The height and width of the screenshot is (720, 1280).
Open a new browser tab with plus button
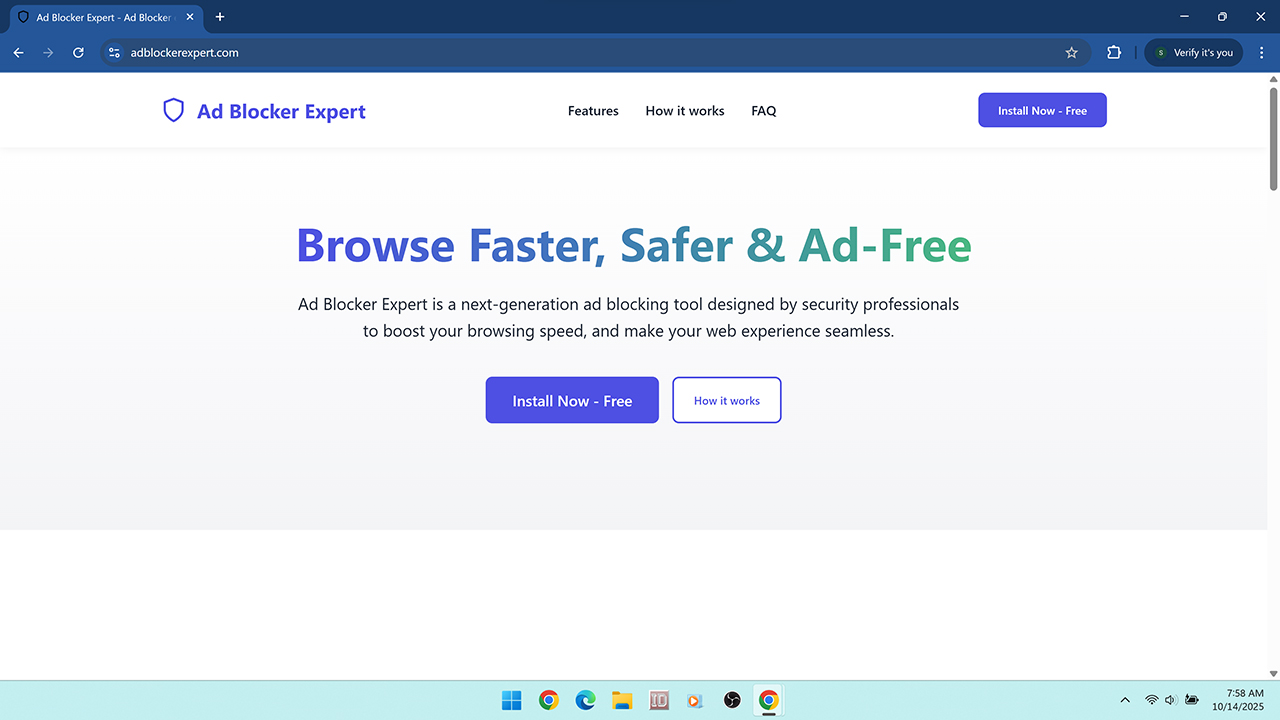click(220, 17)
